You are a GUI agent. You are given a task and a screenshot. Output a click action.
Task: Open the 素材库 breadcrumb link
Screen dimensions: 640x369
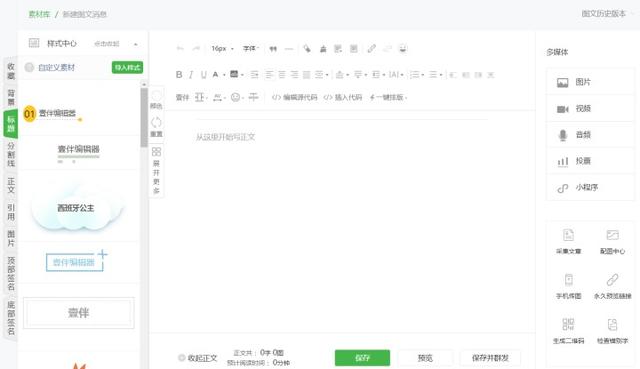point(39,14)
